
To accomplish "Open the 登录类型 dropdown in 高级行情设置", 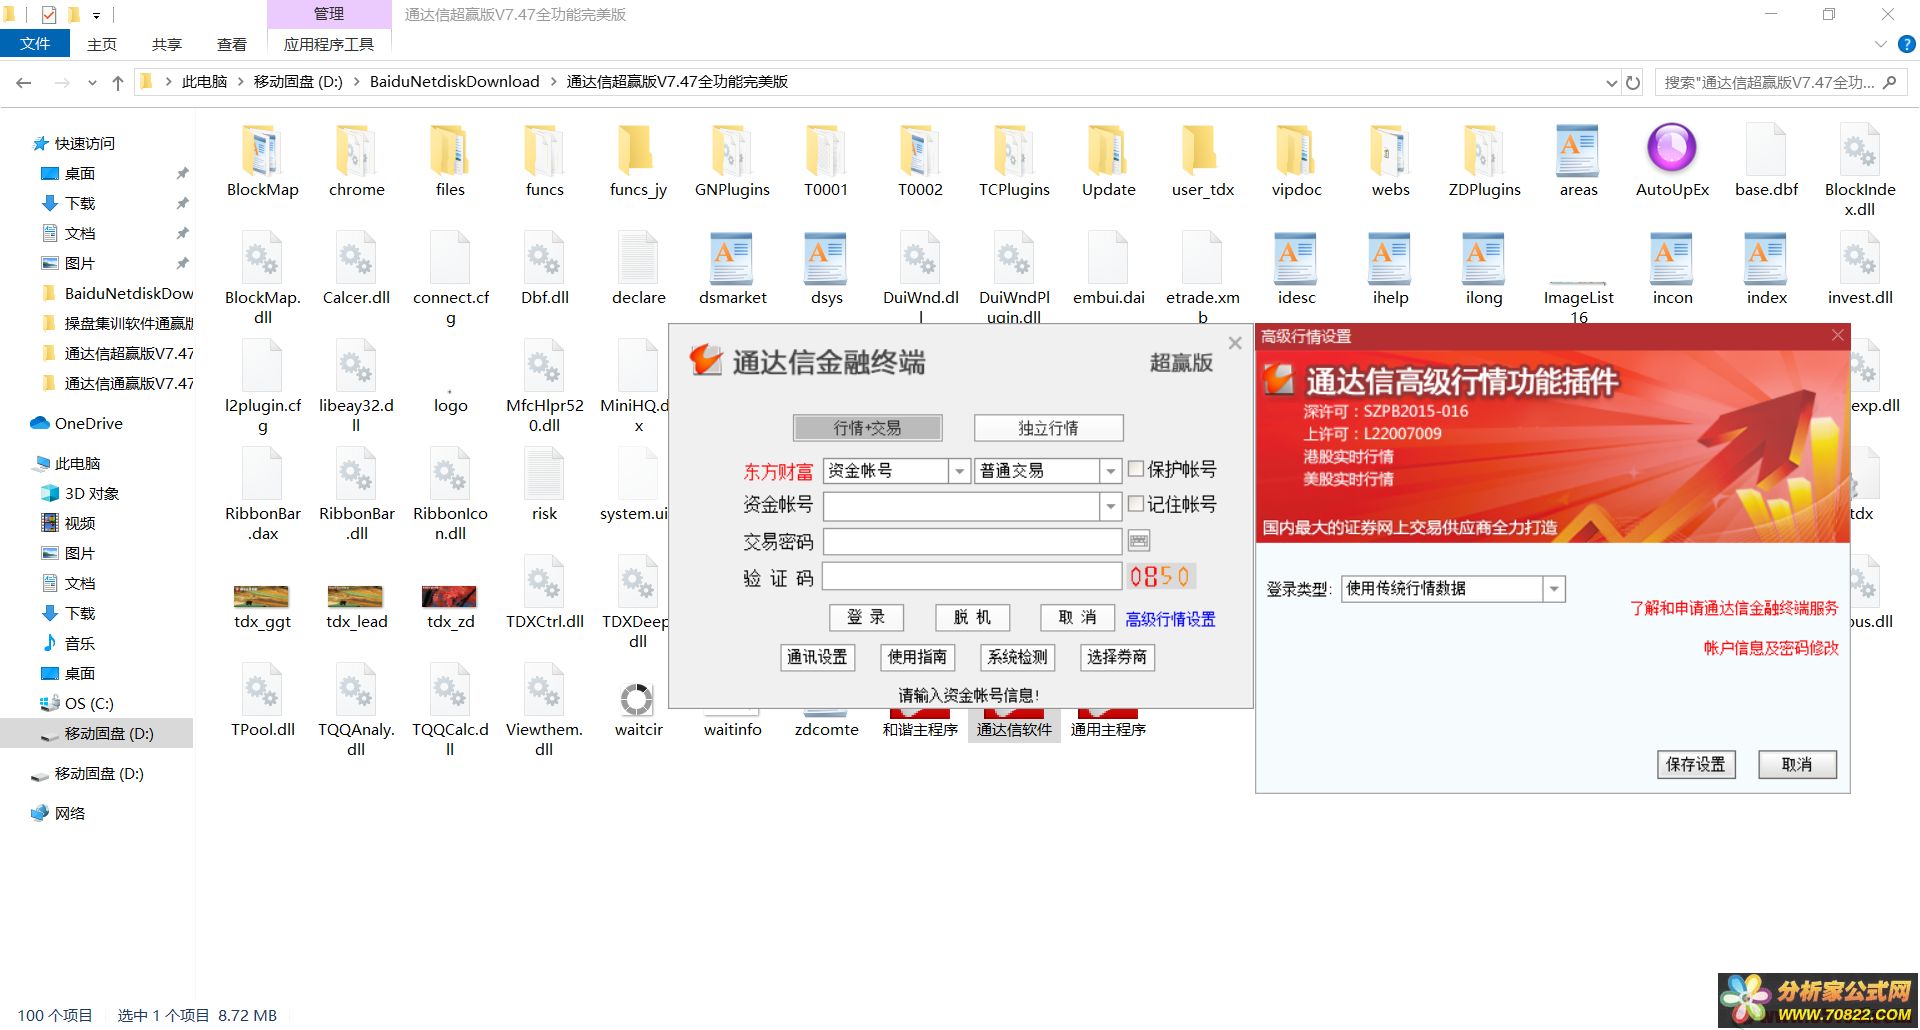I will coord(1554,589).
